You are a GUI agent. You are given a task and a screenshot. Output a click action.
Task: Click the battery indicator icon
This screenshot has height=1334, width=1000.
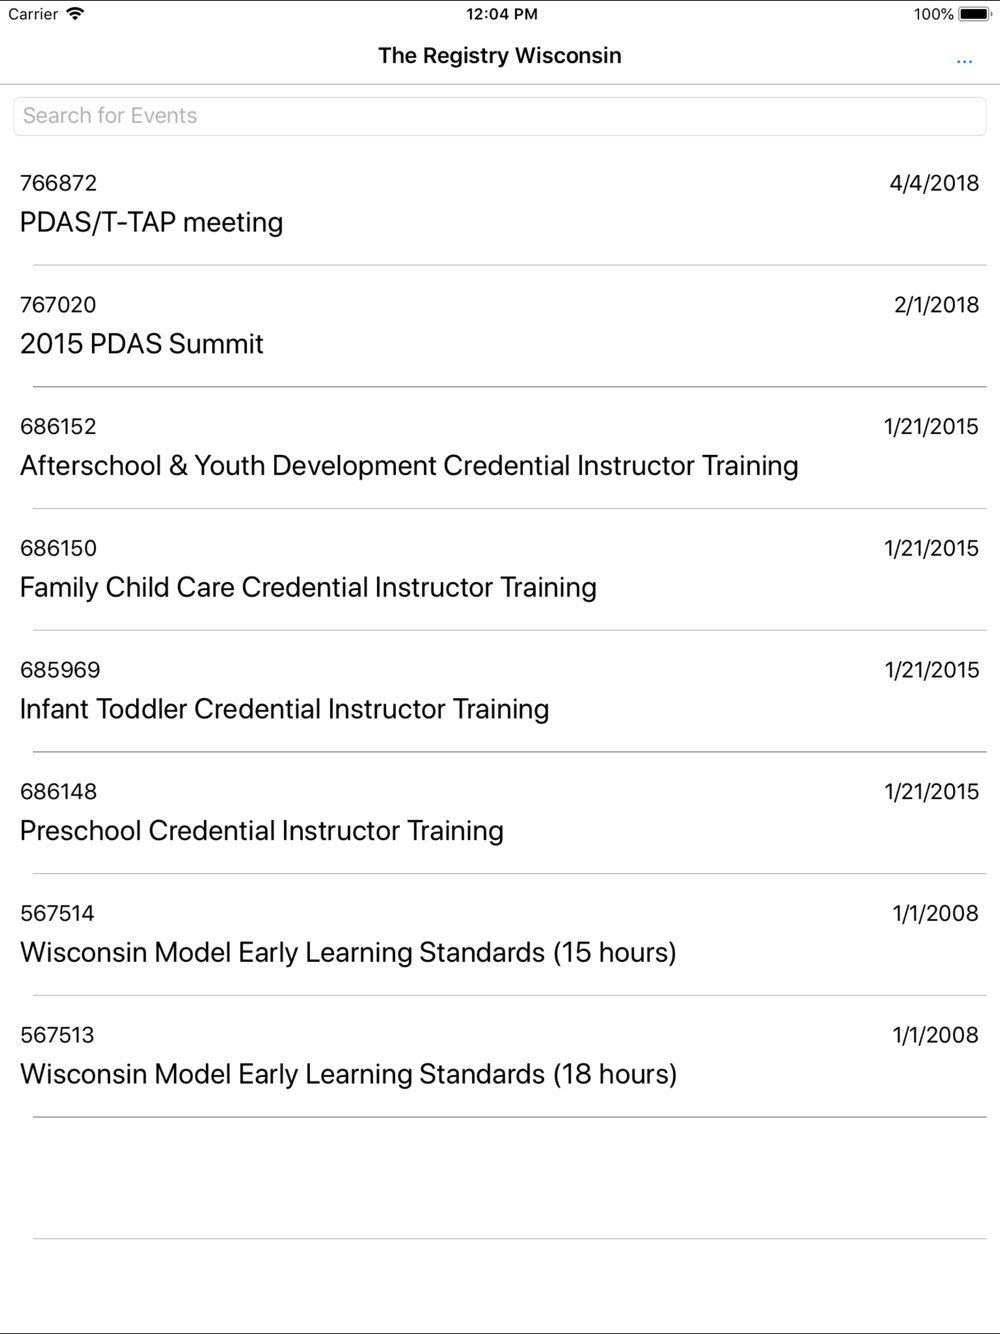(x=975, y=14)
